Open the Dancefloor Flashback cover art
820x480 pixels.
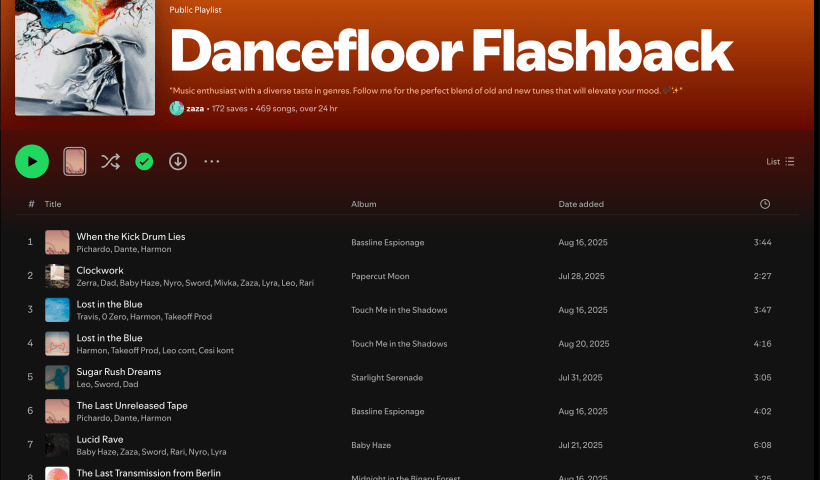[85, 58]
